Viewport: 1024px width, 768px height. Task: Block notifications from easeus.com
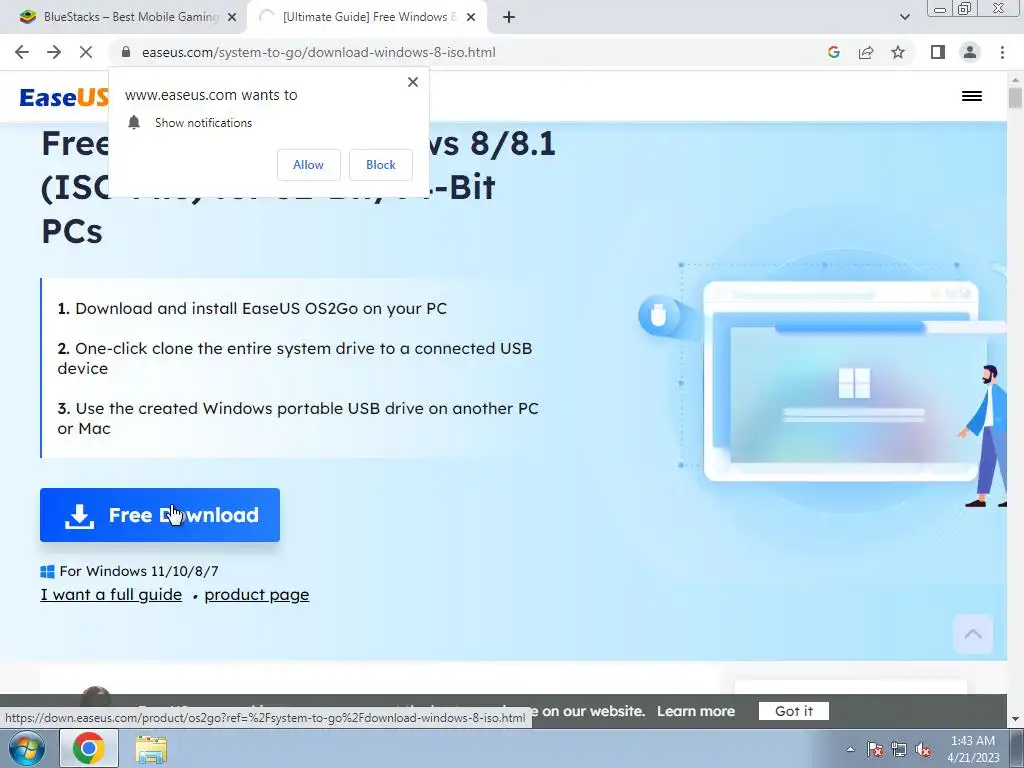381,165
